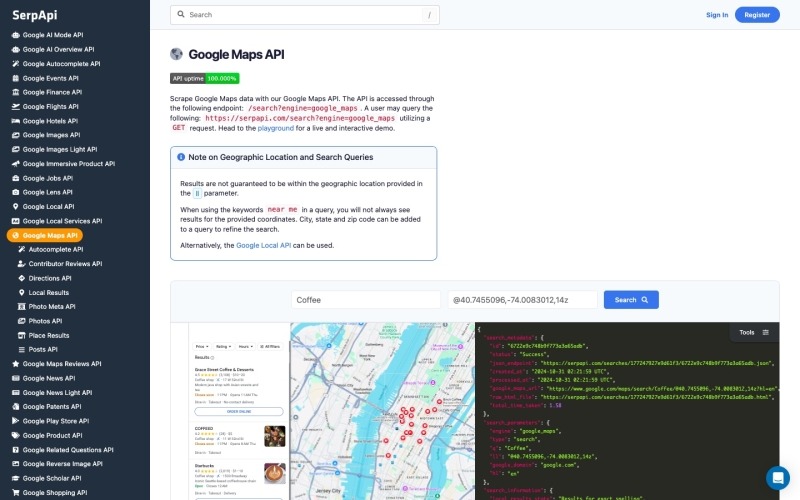Click the Google Flights API airplane icon

15,106
